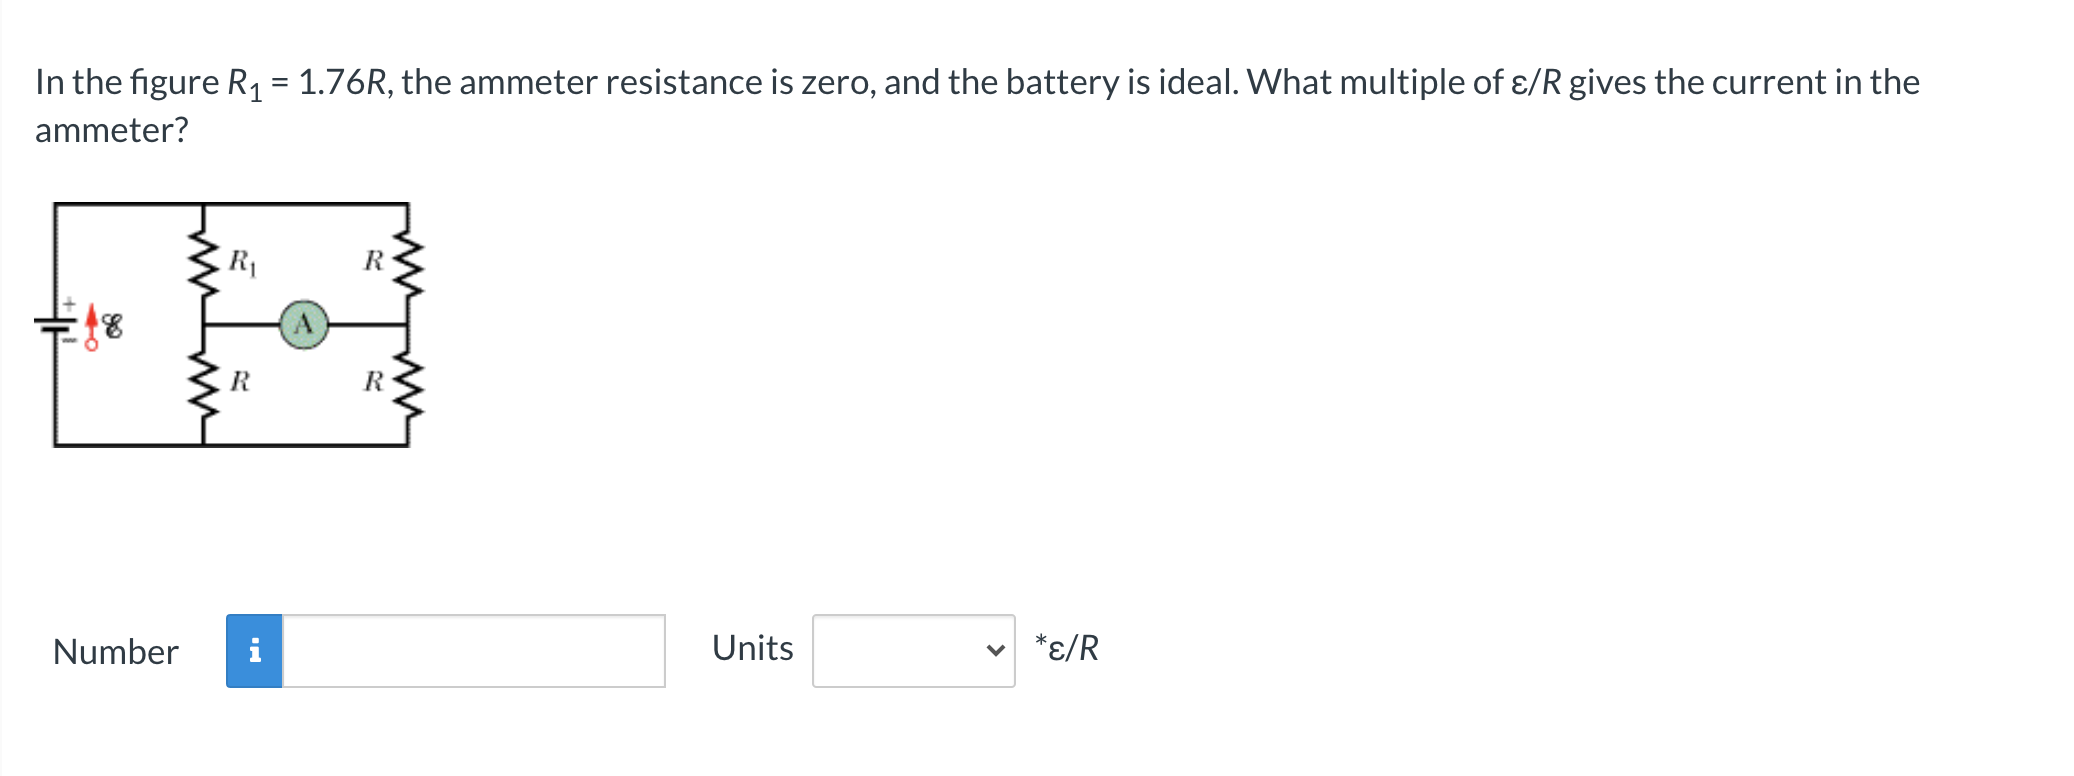Click the top horizontal wire of the circuit
2074x776 pixels.
pyautogui.click(x=231, y=204)
